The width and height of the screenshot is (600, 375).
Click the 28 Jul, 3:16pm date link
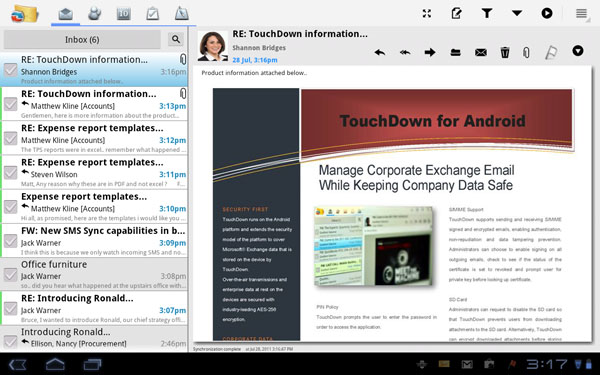[x=255, y=60]
